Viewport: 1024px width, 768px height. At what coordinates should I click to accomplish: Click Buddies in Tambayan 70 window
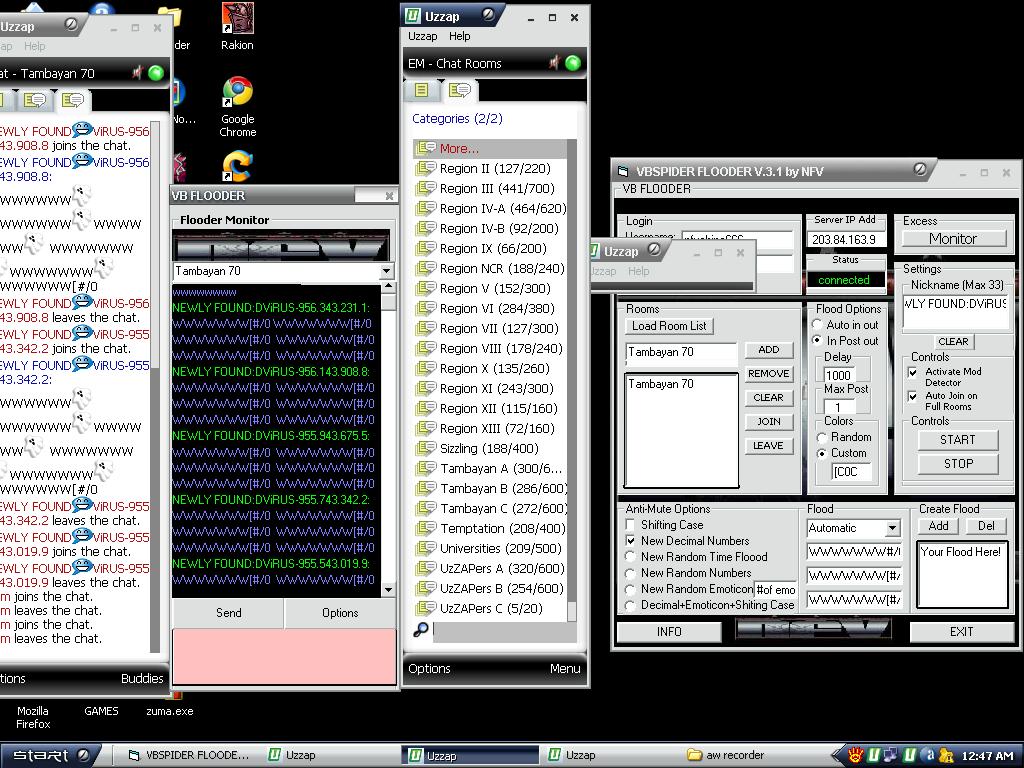[142, 679]
